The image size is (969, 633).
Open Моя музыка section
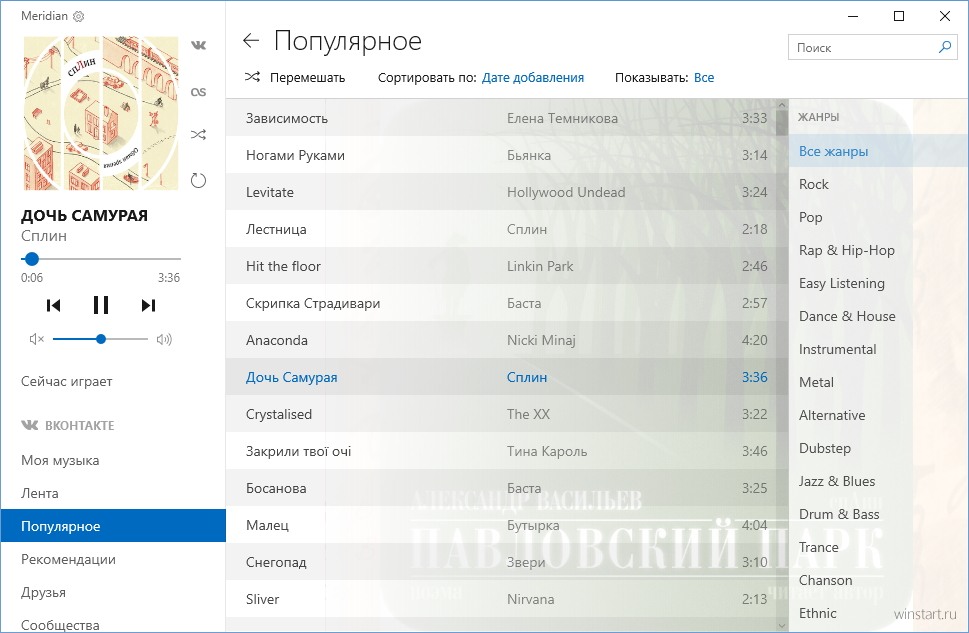pyautogui.click(x=60, y=461)
